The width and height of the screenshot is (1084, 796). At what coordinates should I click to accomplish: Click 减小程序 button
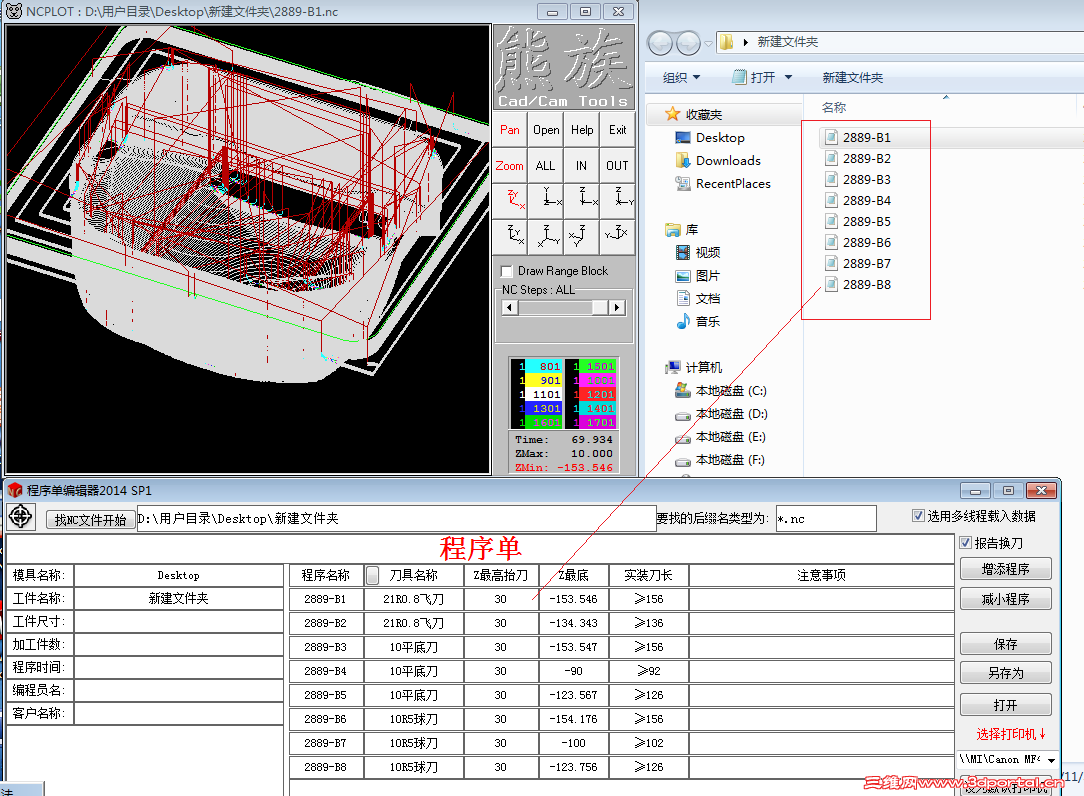[1005, 599]
